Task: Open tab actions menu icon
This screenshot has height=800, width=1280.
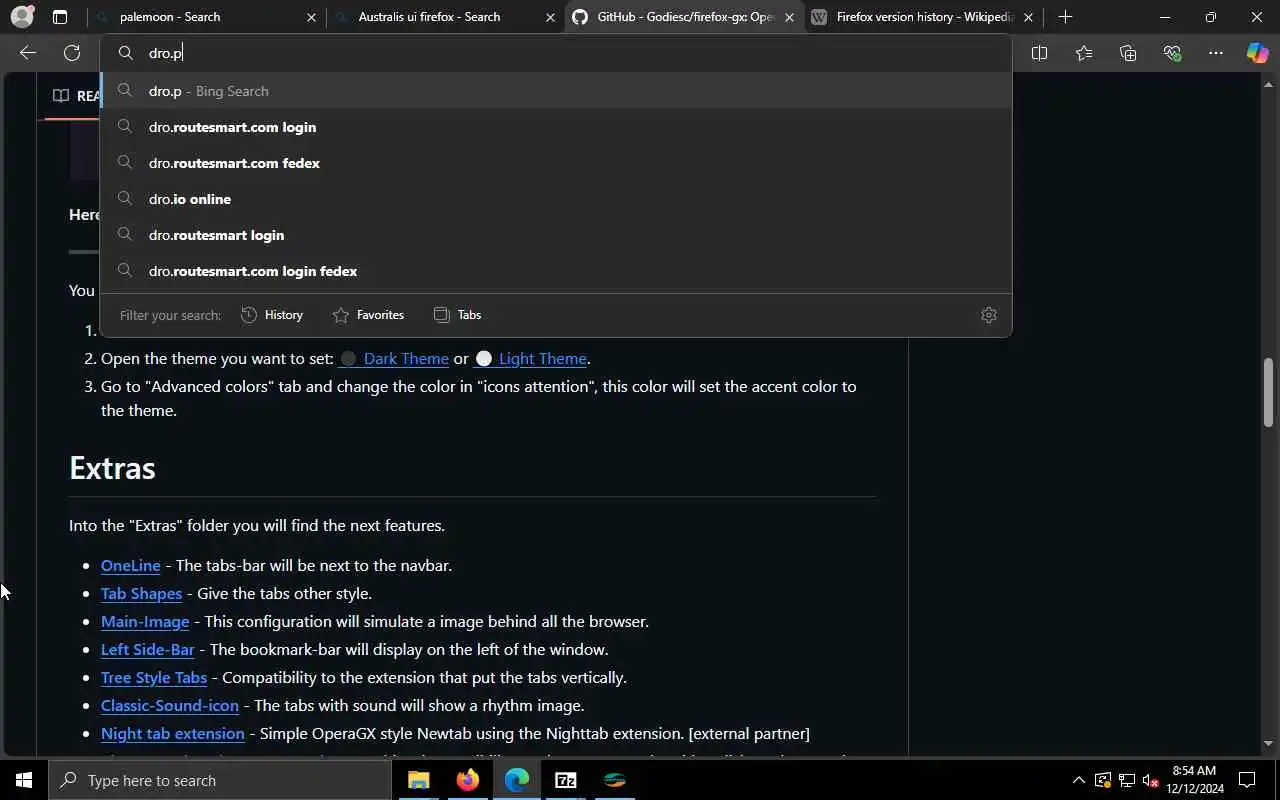Action: tap(60, 17)
